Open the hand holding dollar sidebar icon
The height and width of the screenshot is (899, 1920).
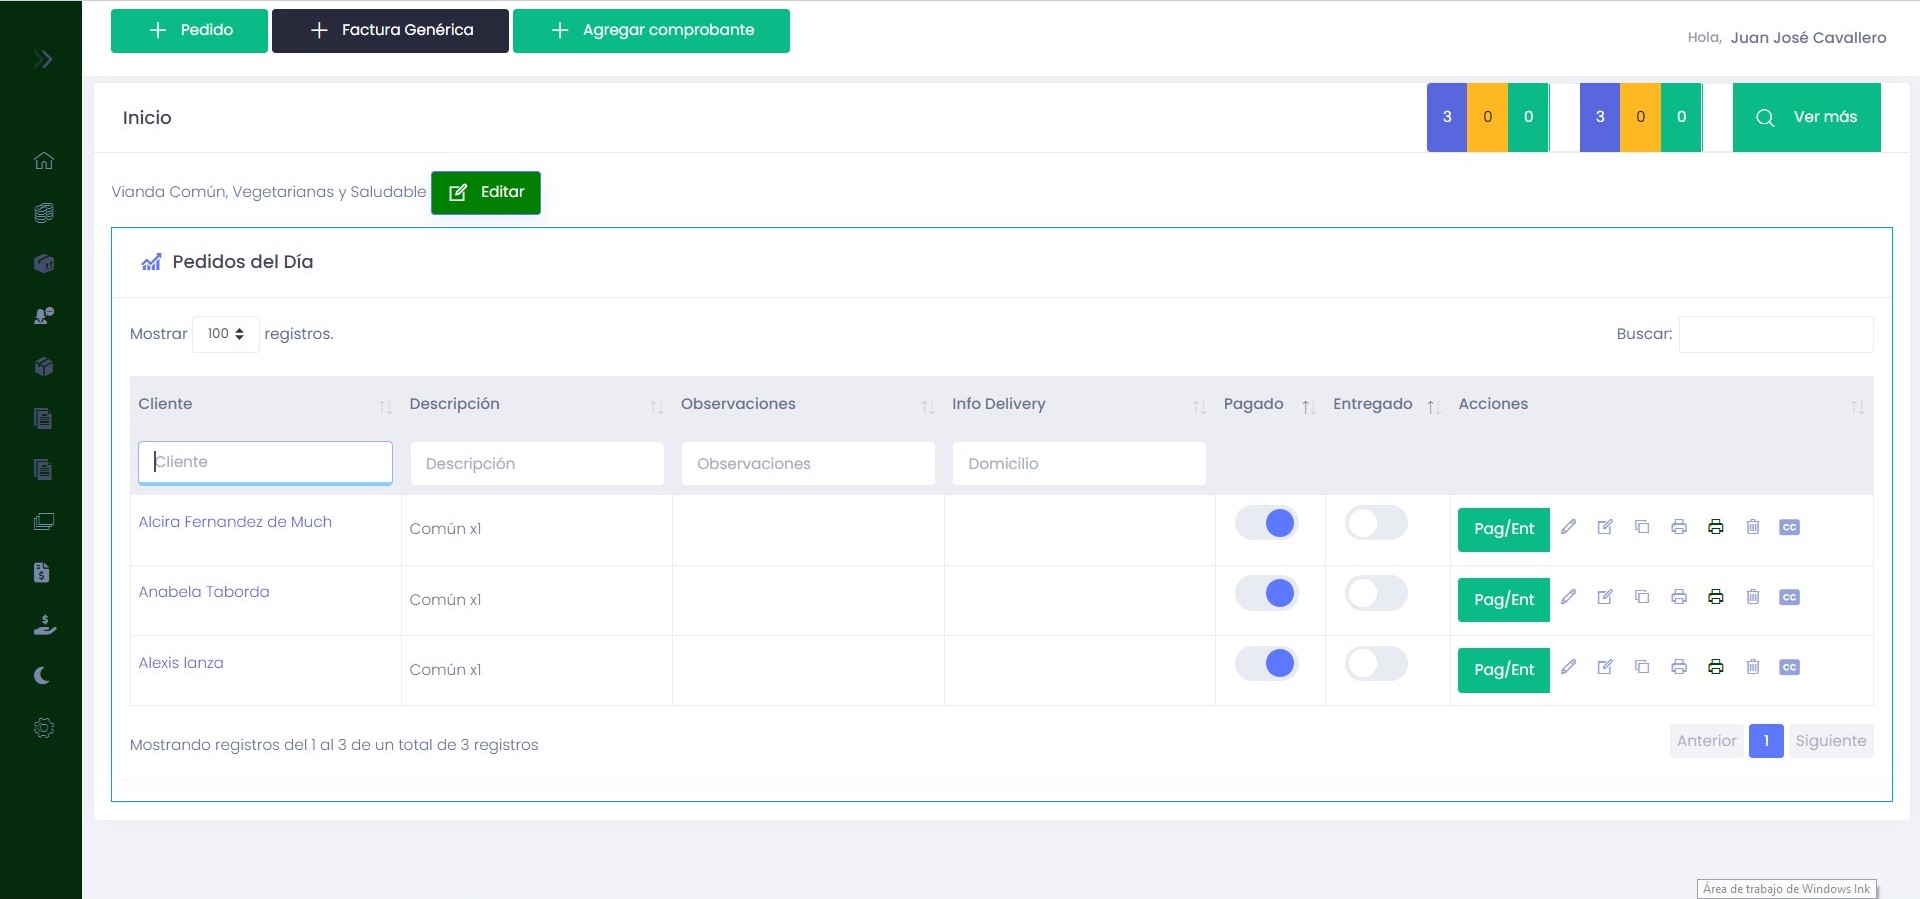(x=44, y=625)
